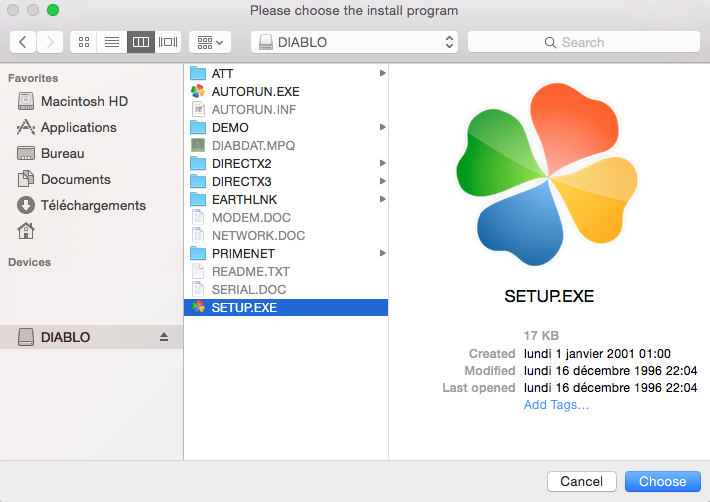This screenshot has height=502, width=710.
Task: Select the SETUP.EXE file icon in list
Action: (198, 307)
